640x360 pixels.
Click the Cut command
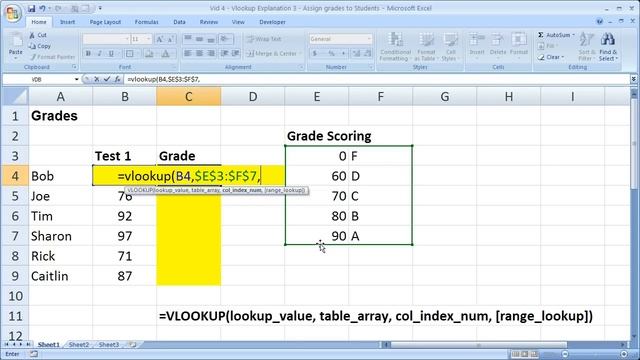tap(38, 36)
